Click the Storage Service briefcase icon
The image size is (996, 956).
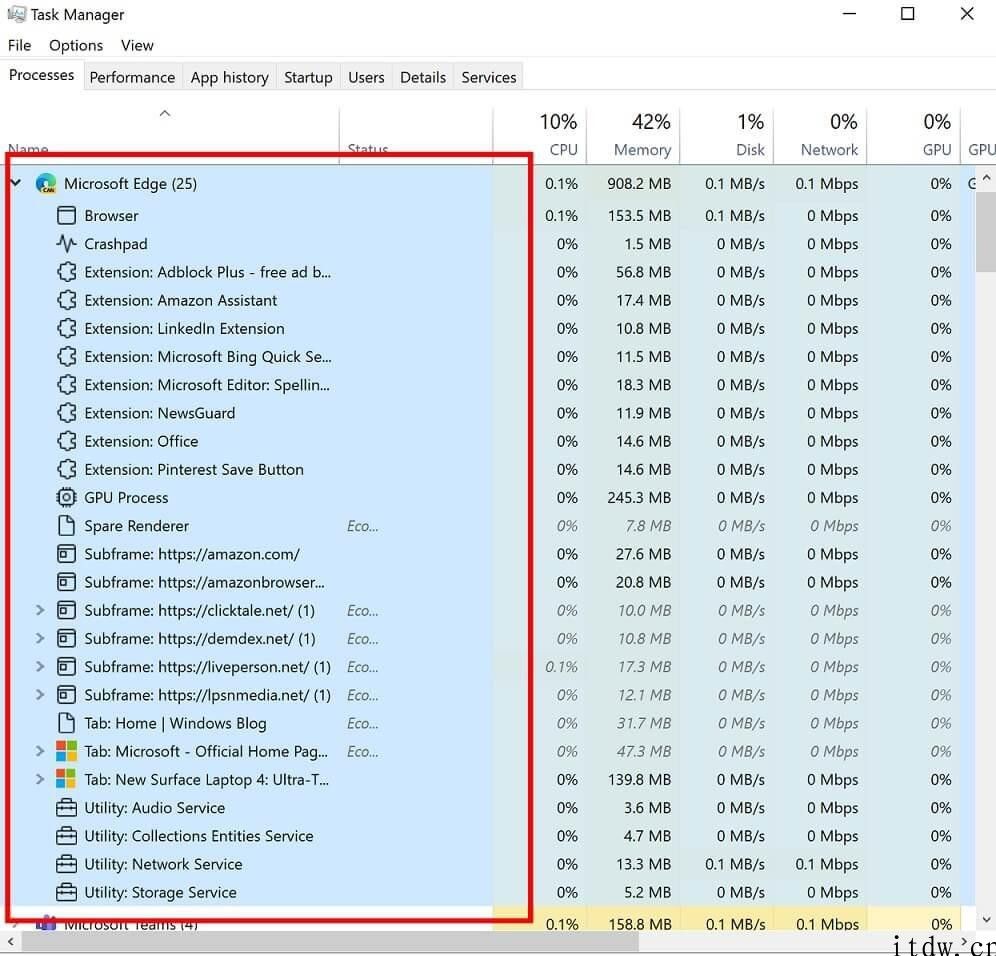66,892
